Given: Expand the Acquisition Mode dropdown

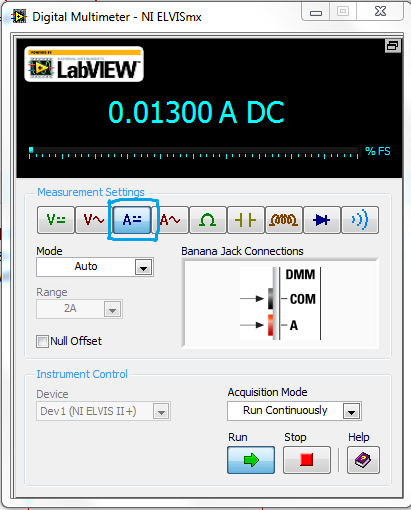Looking at the screenshot, I should [x=294, y=411].
